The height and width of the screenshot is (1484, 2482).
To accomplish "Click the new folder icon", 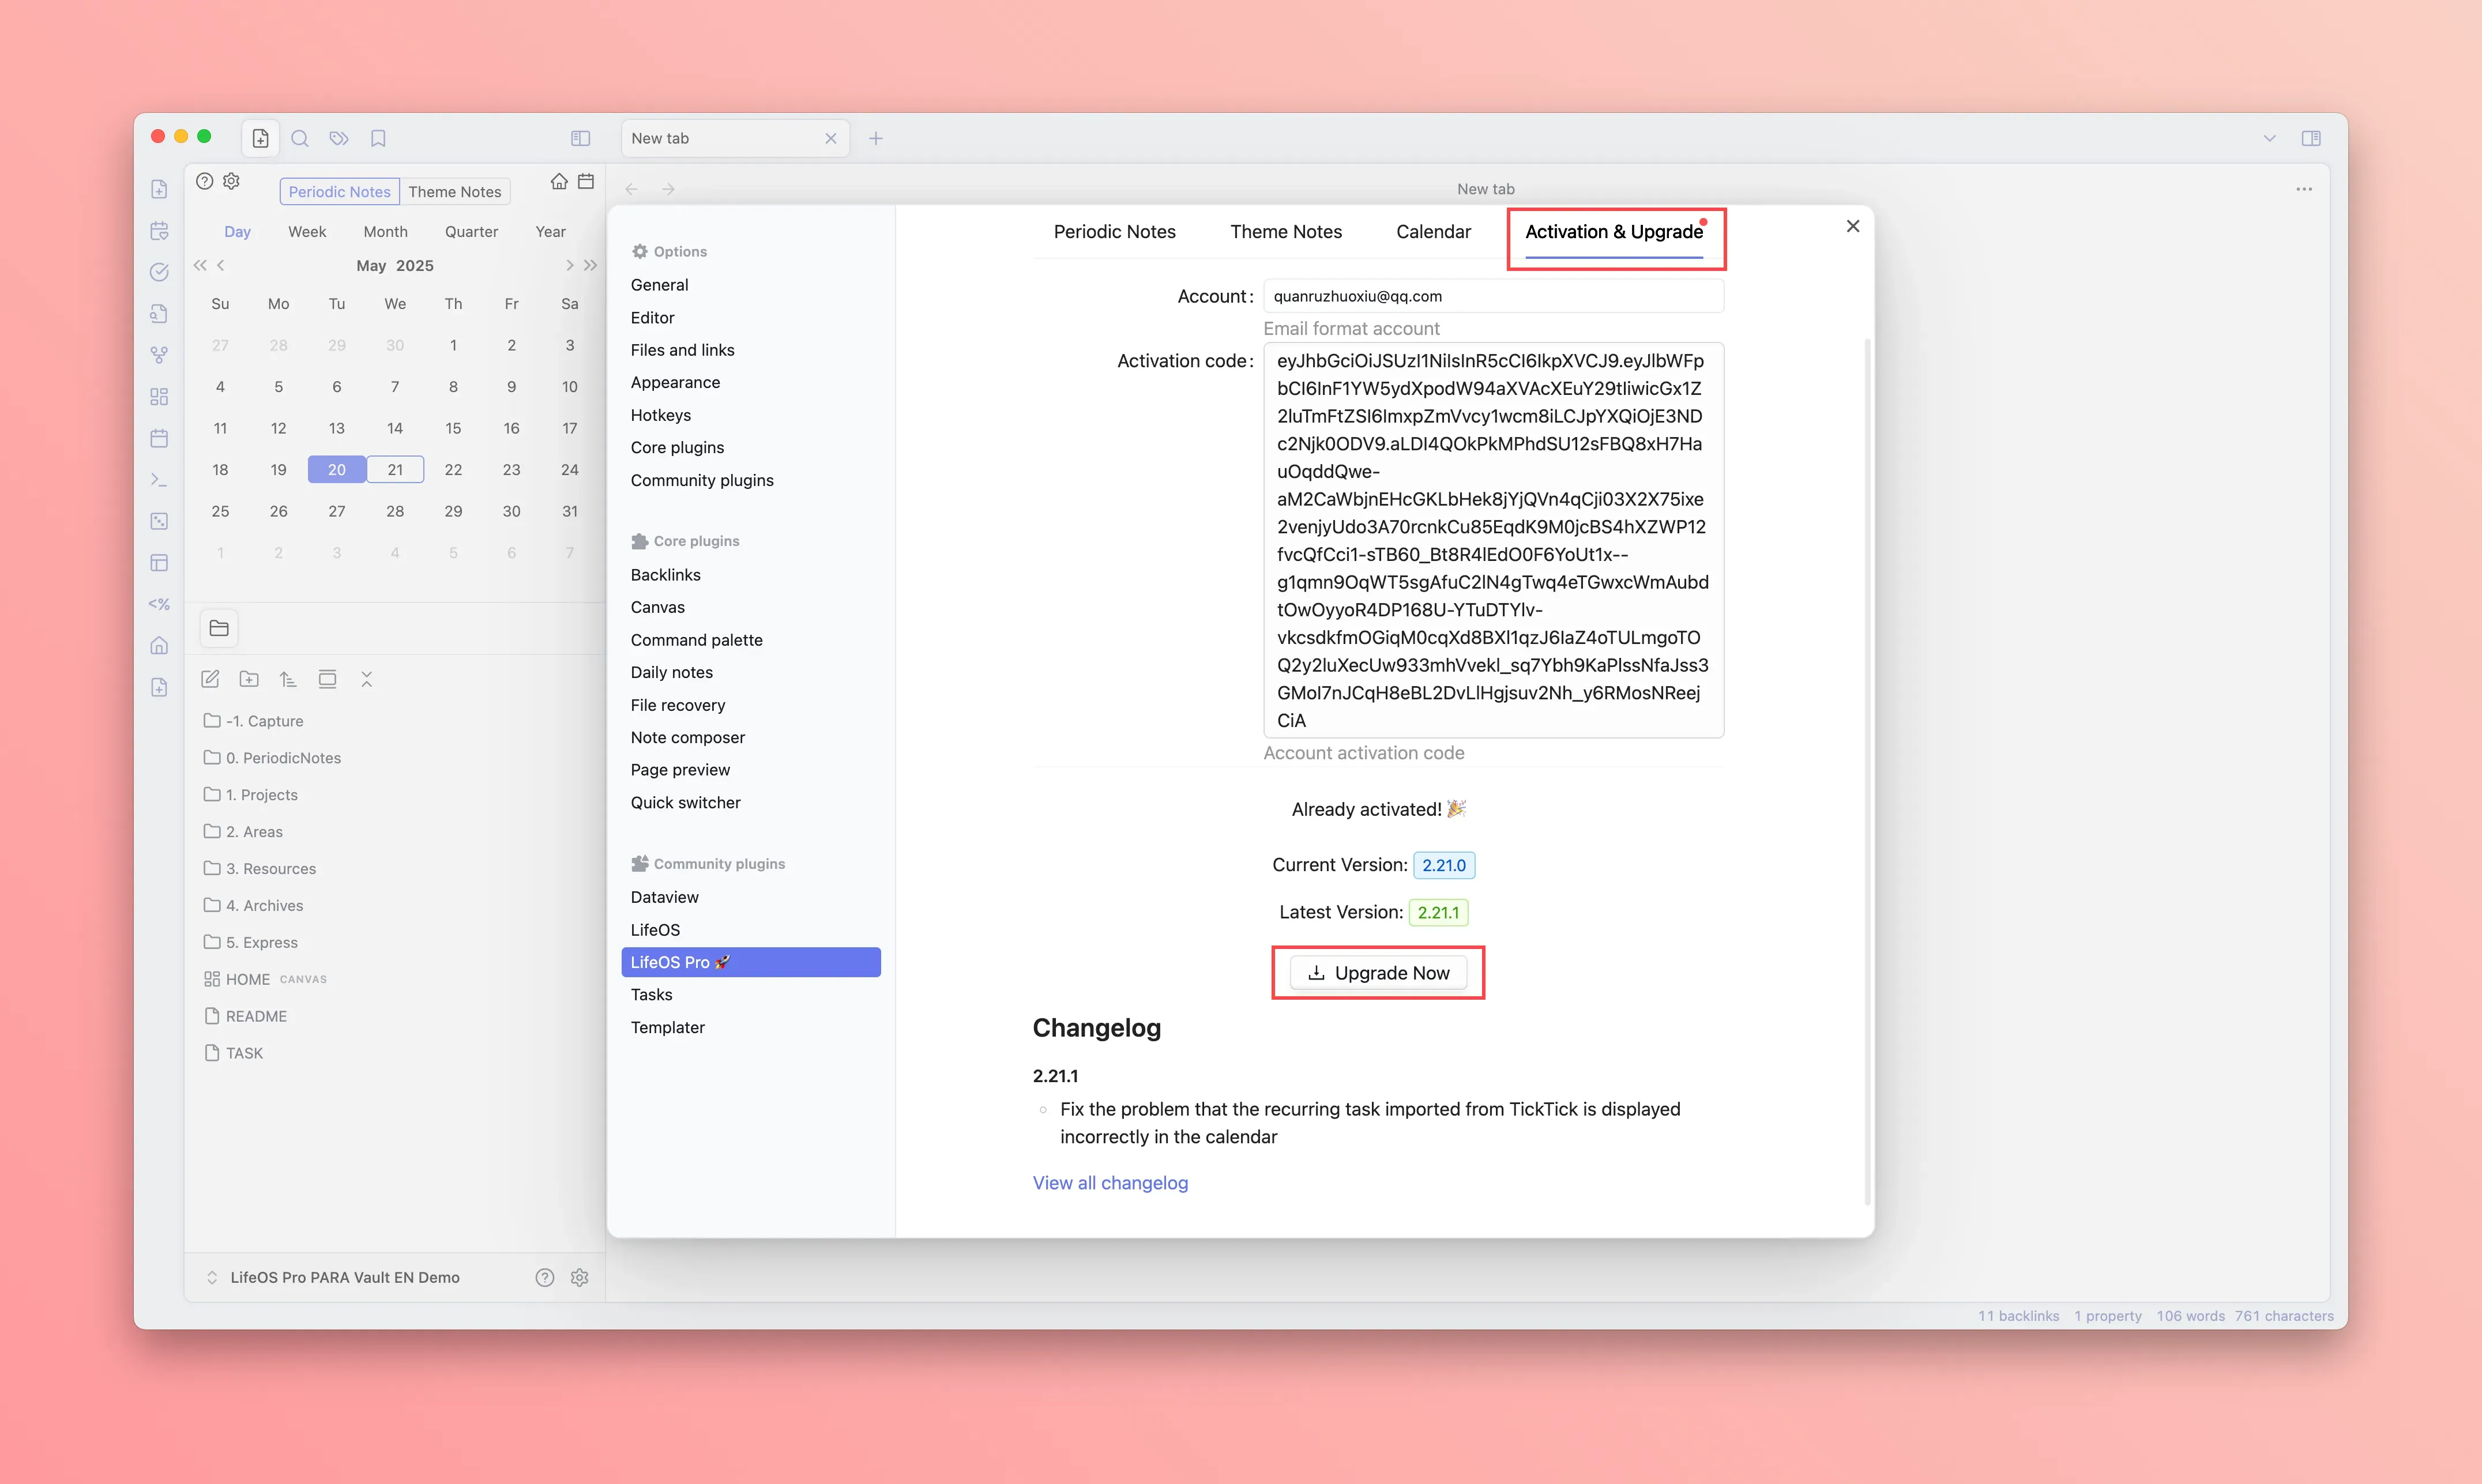I will [x=249, y=679].
